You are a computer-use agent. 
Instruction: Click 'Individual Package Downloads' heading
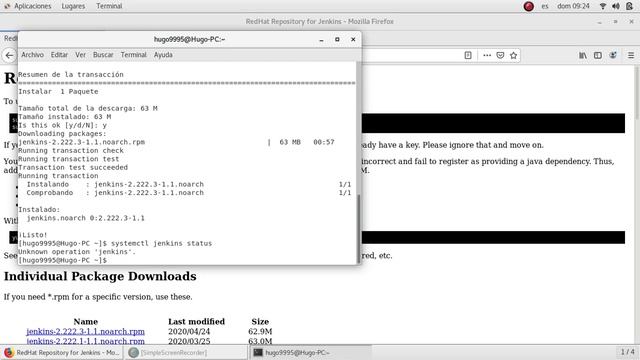[100, 276]
